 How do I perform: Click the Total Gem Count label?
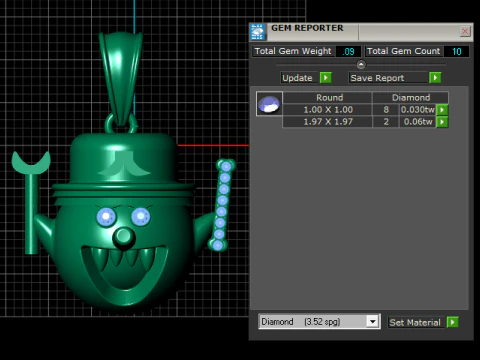[404, 51]
